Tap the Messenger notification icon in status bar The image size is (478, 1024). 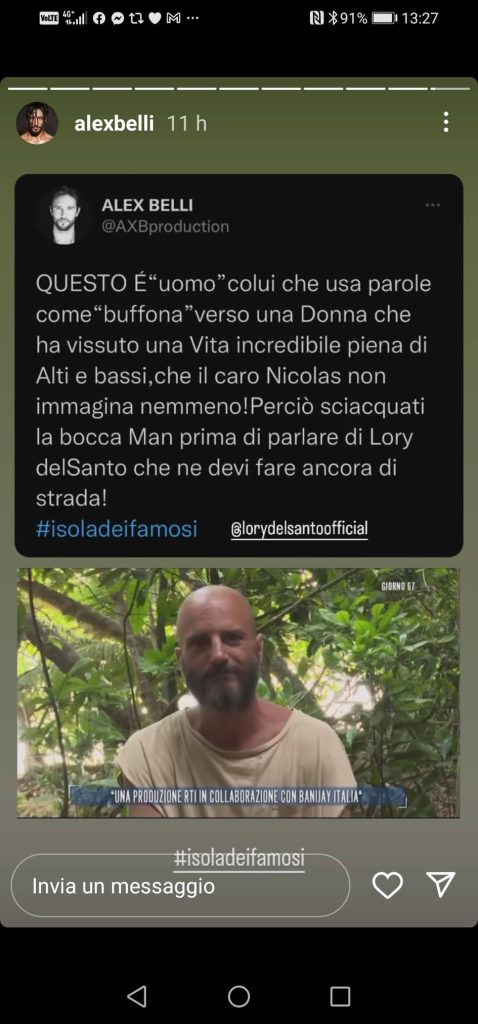(118, 18)
